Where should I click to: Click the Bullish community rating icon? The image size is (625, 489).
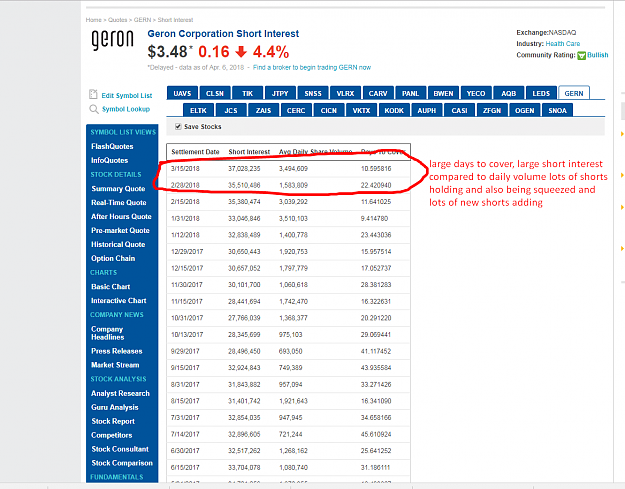coord(581,55)
